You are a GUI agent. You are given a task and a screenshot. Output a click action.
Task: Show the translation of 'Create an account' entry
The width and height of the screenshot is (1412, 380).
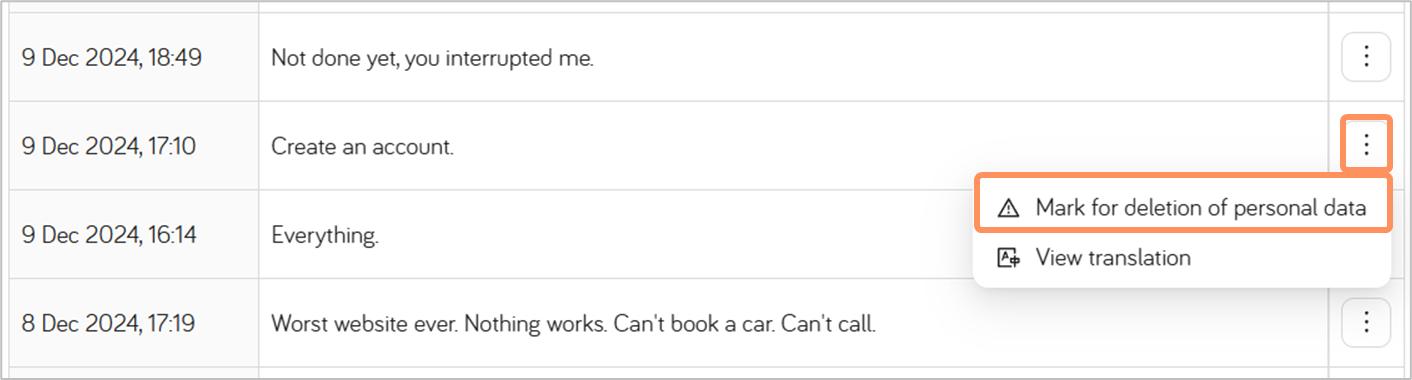coord(1182,258)
